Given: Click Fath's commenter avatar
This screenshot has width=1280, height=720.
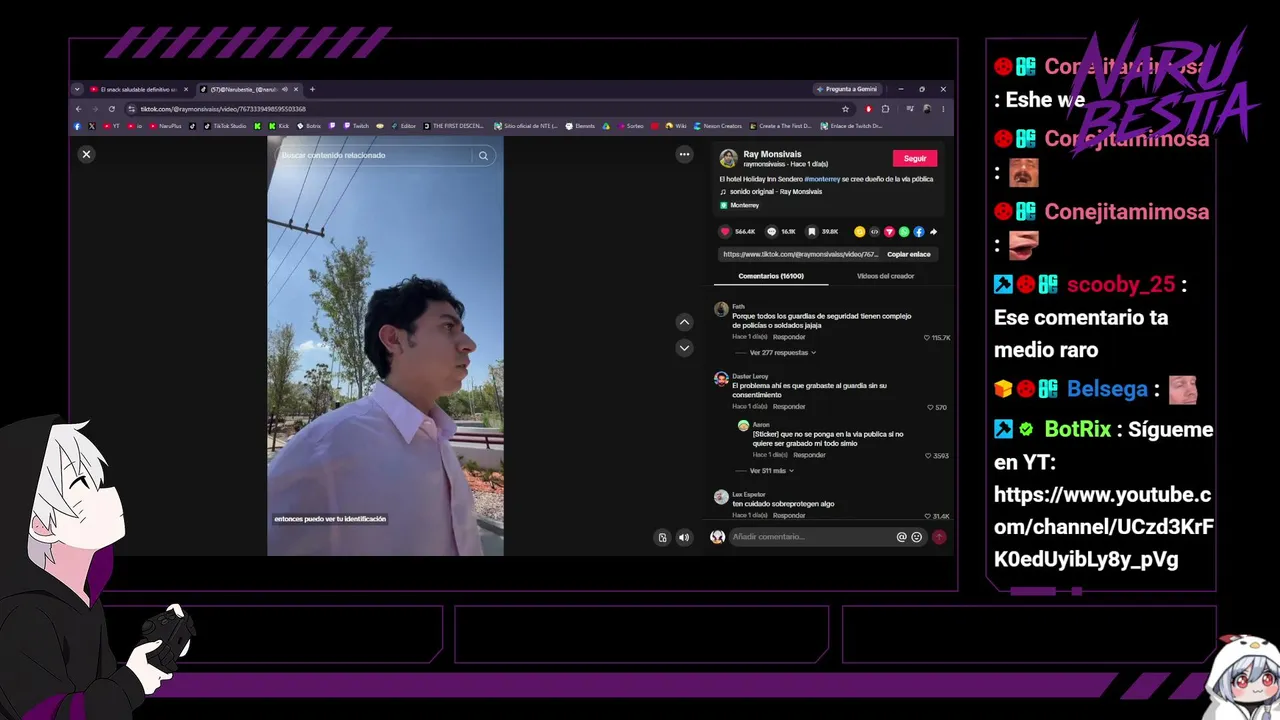Looking at the screenshot, I should coord(721,310).
